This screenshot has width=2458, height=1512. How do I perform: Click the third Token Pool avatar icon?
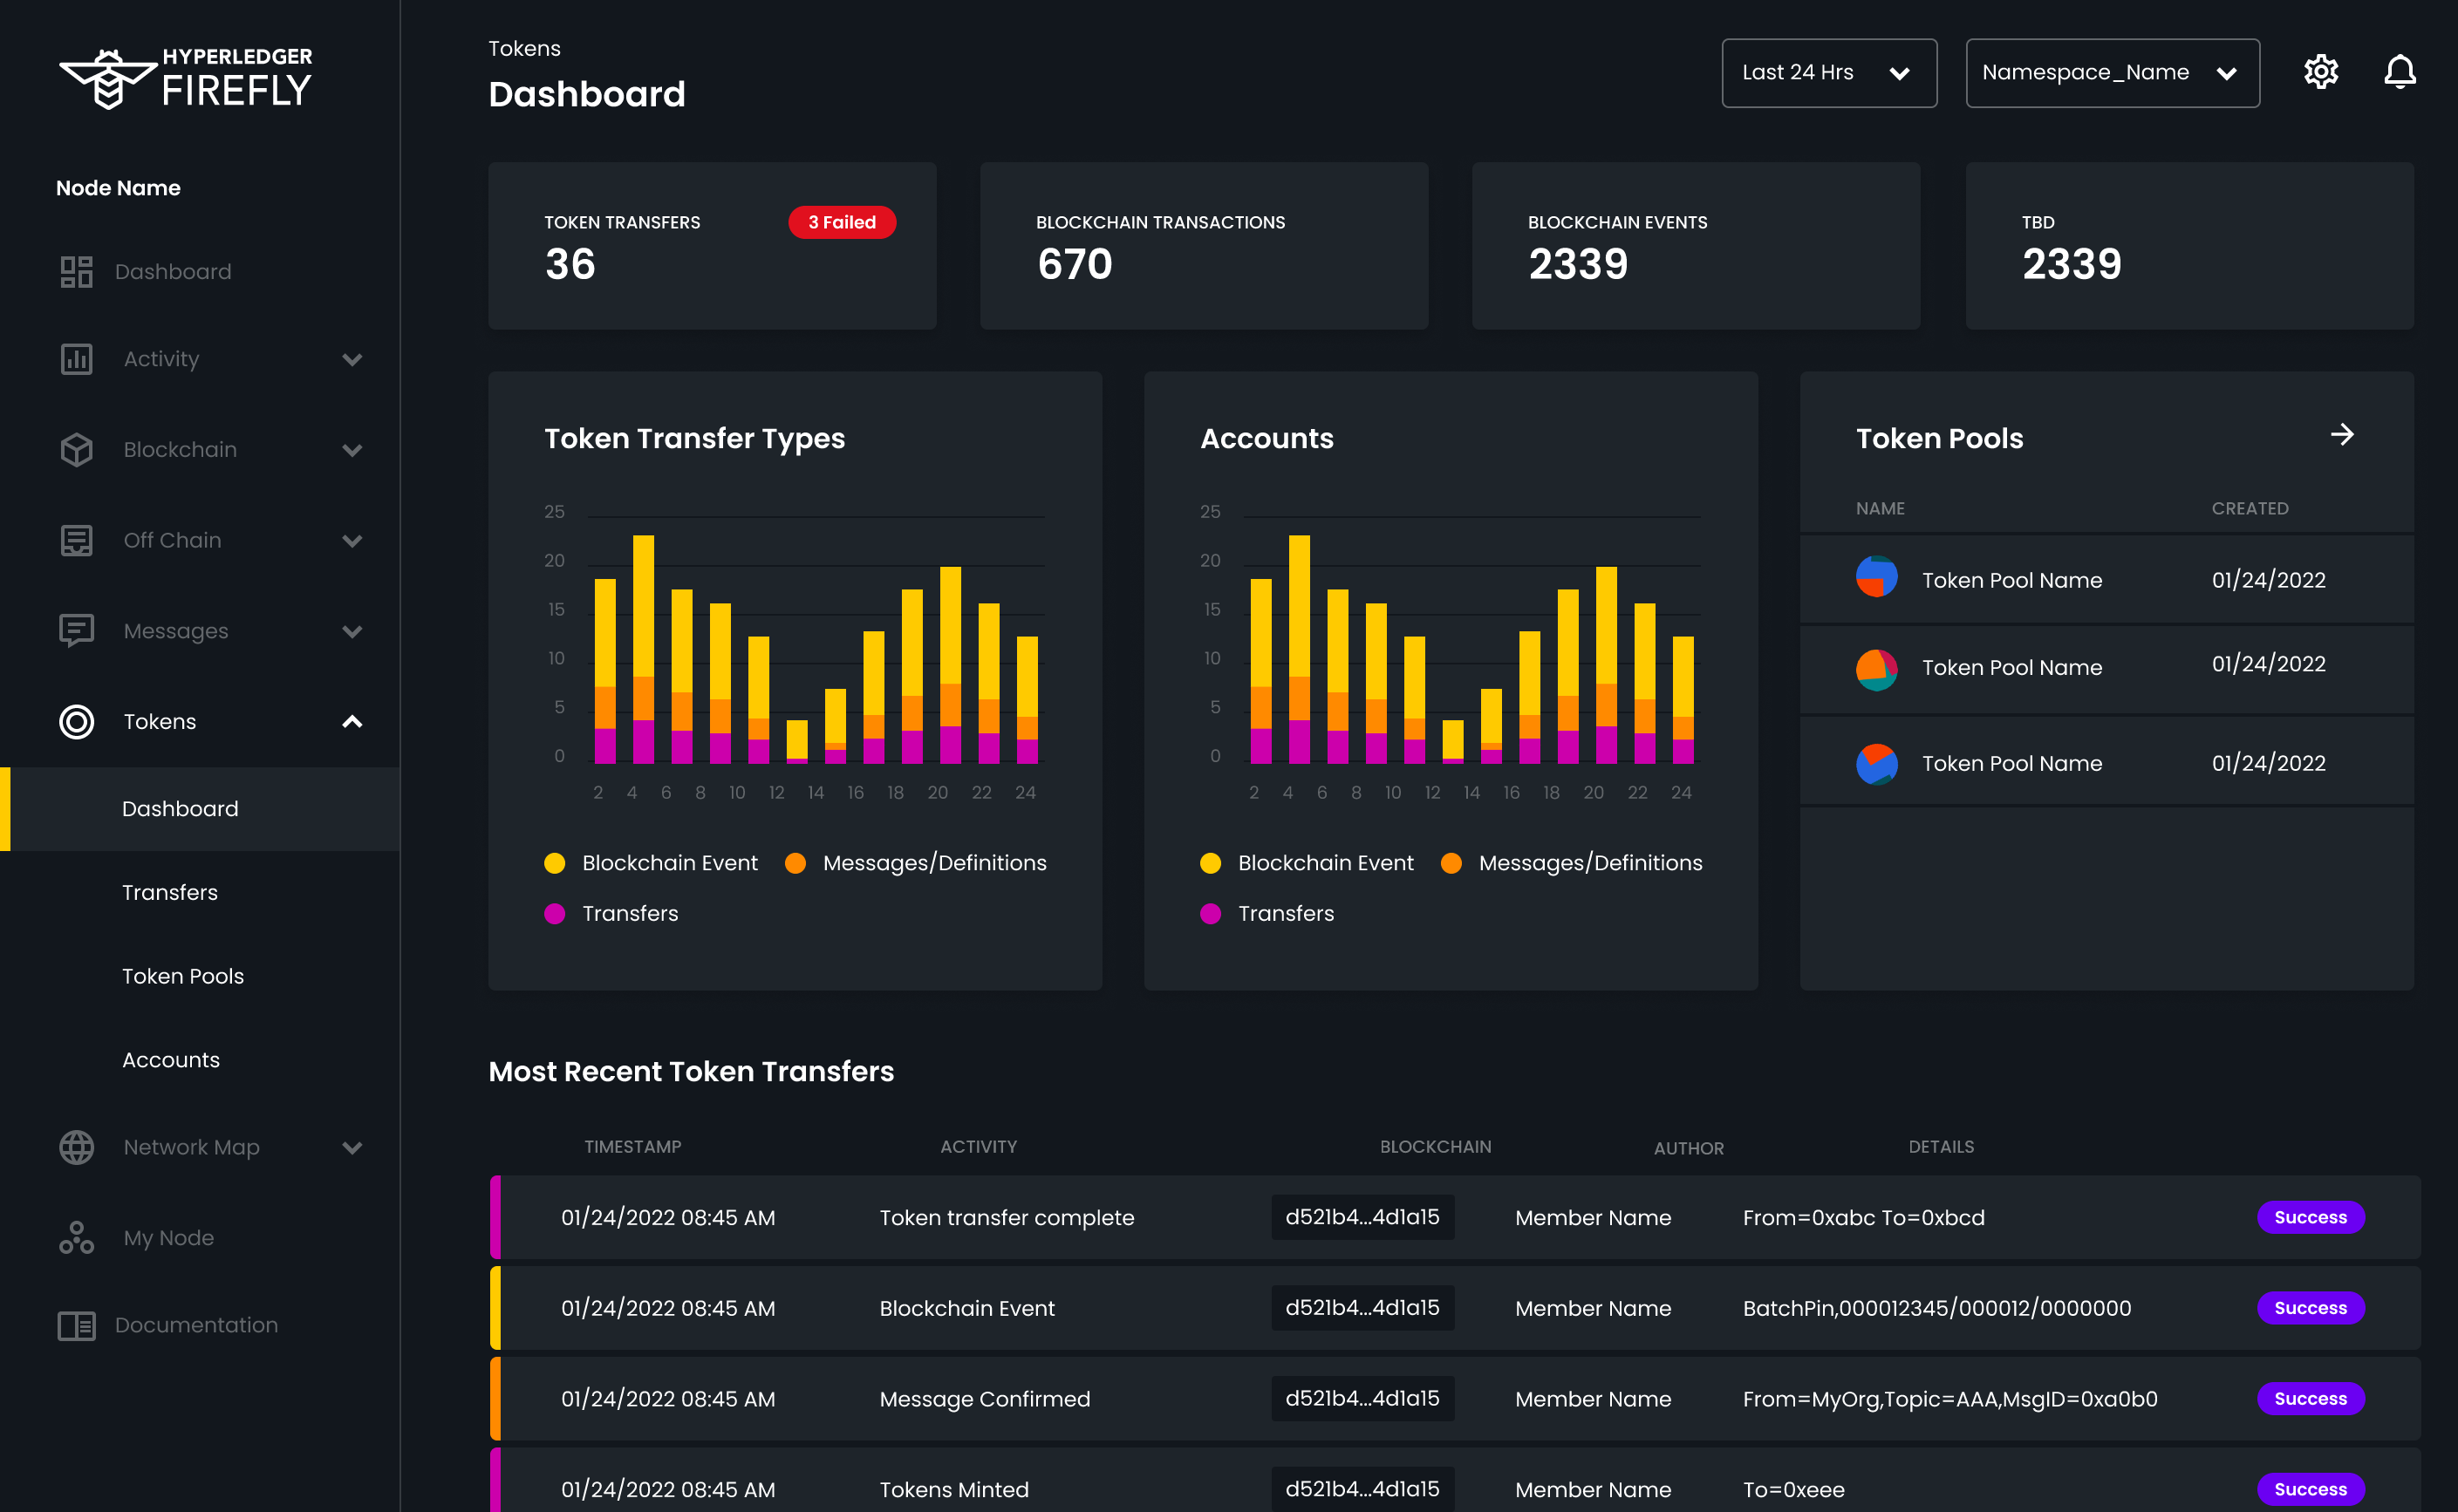pyautogui.click(x=1877, y=765)
